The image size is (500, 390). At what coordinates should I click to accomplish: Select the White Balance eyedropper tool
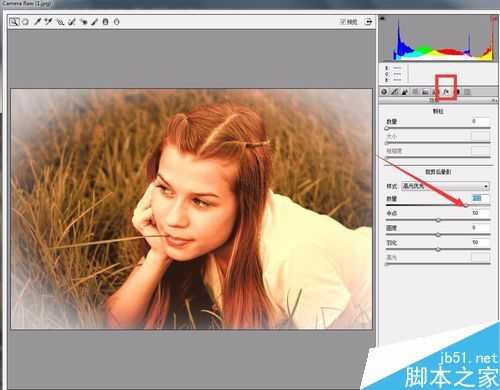(37, 22)
